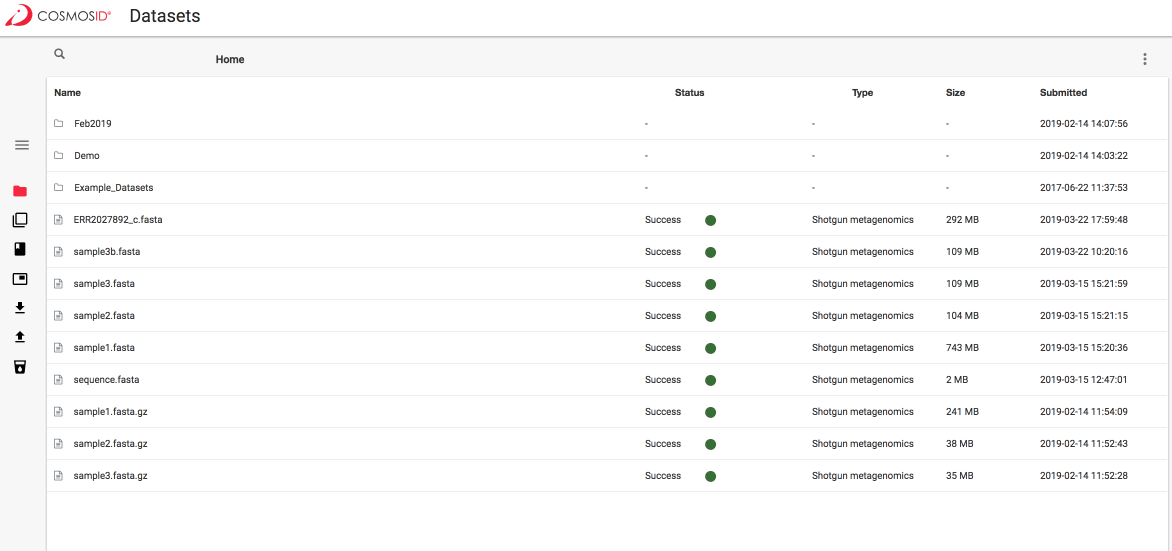Click folder icon of Feb2019 row
Viewport: 1172px width, 551px height.
coord(58,123)
